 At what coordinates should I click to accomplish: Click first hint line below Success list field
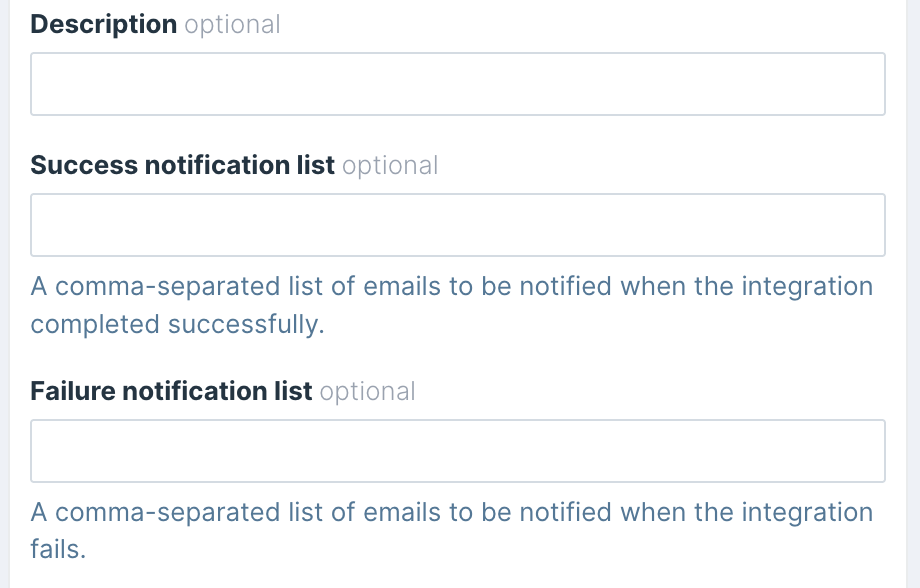pyautogui.click(x=451, y=287)
